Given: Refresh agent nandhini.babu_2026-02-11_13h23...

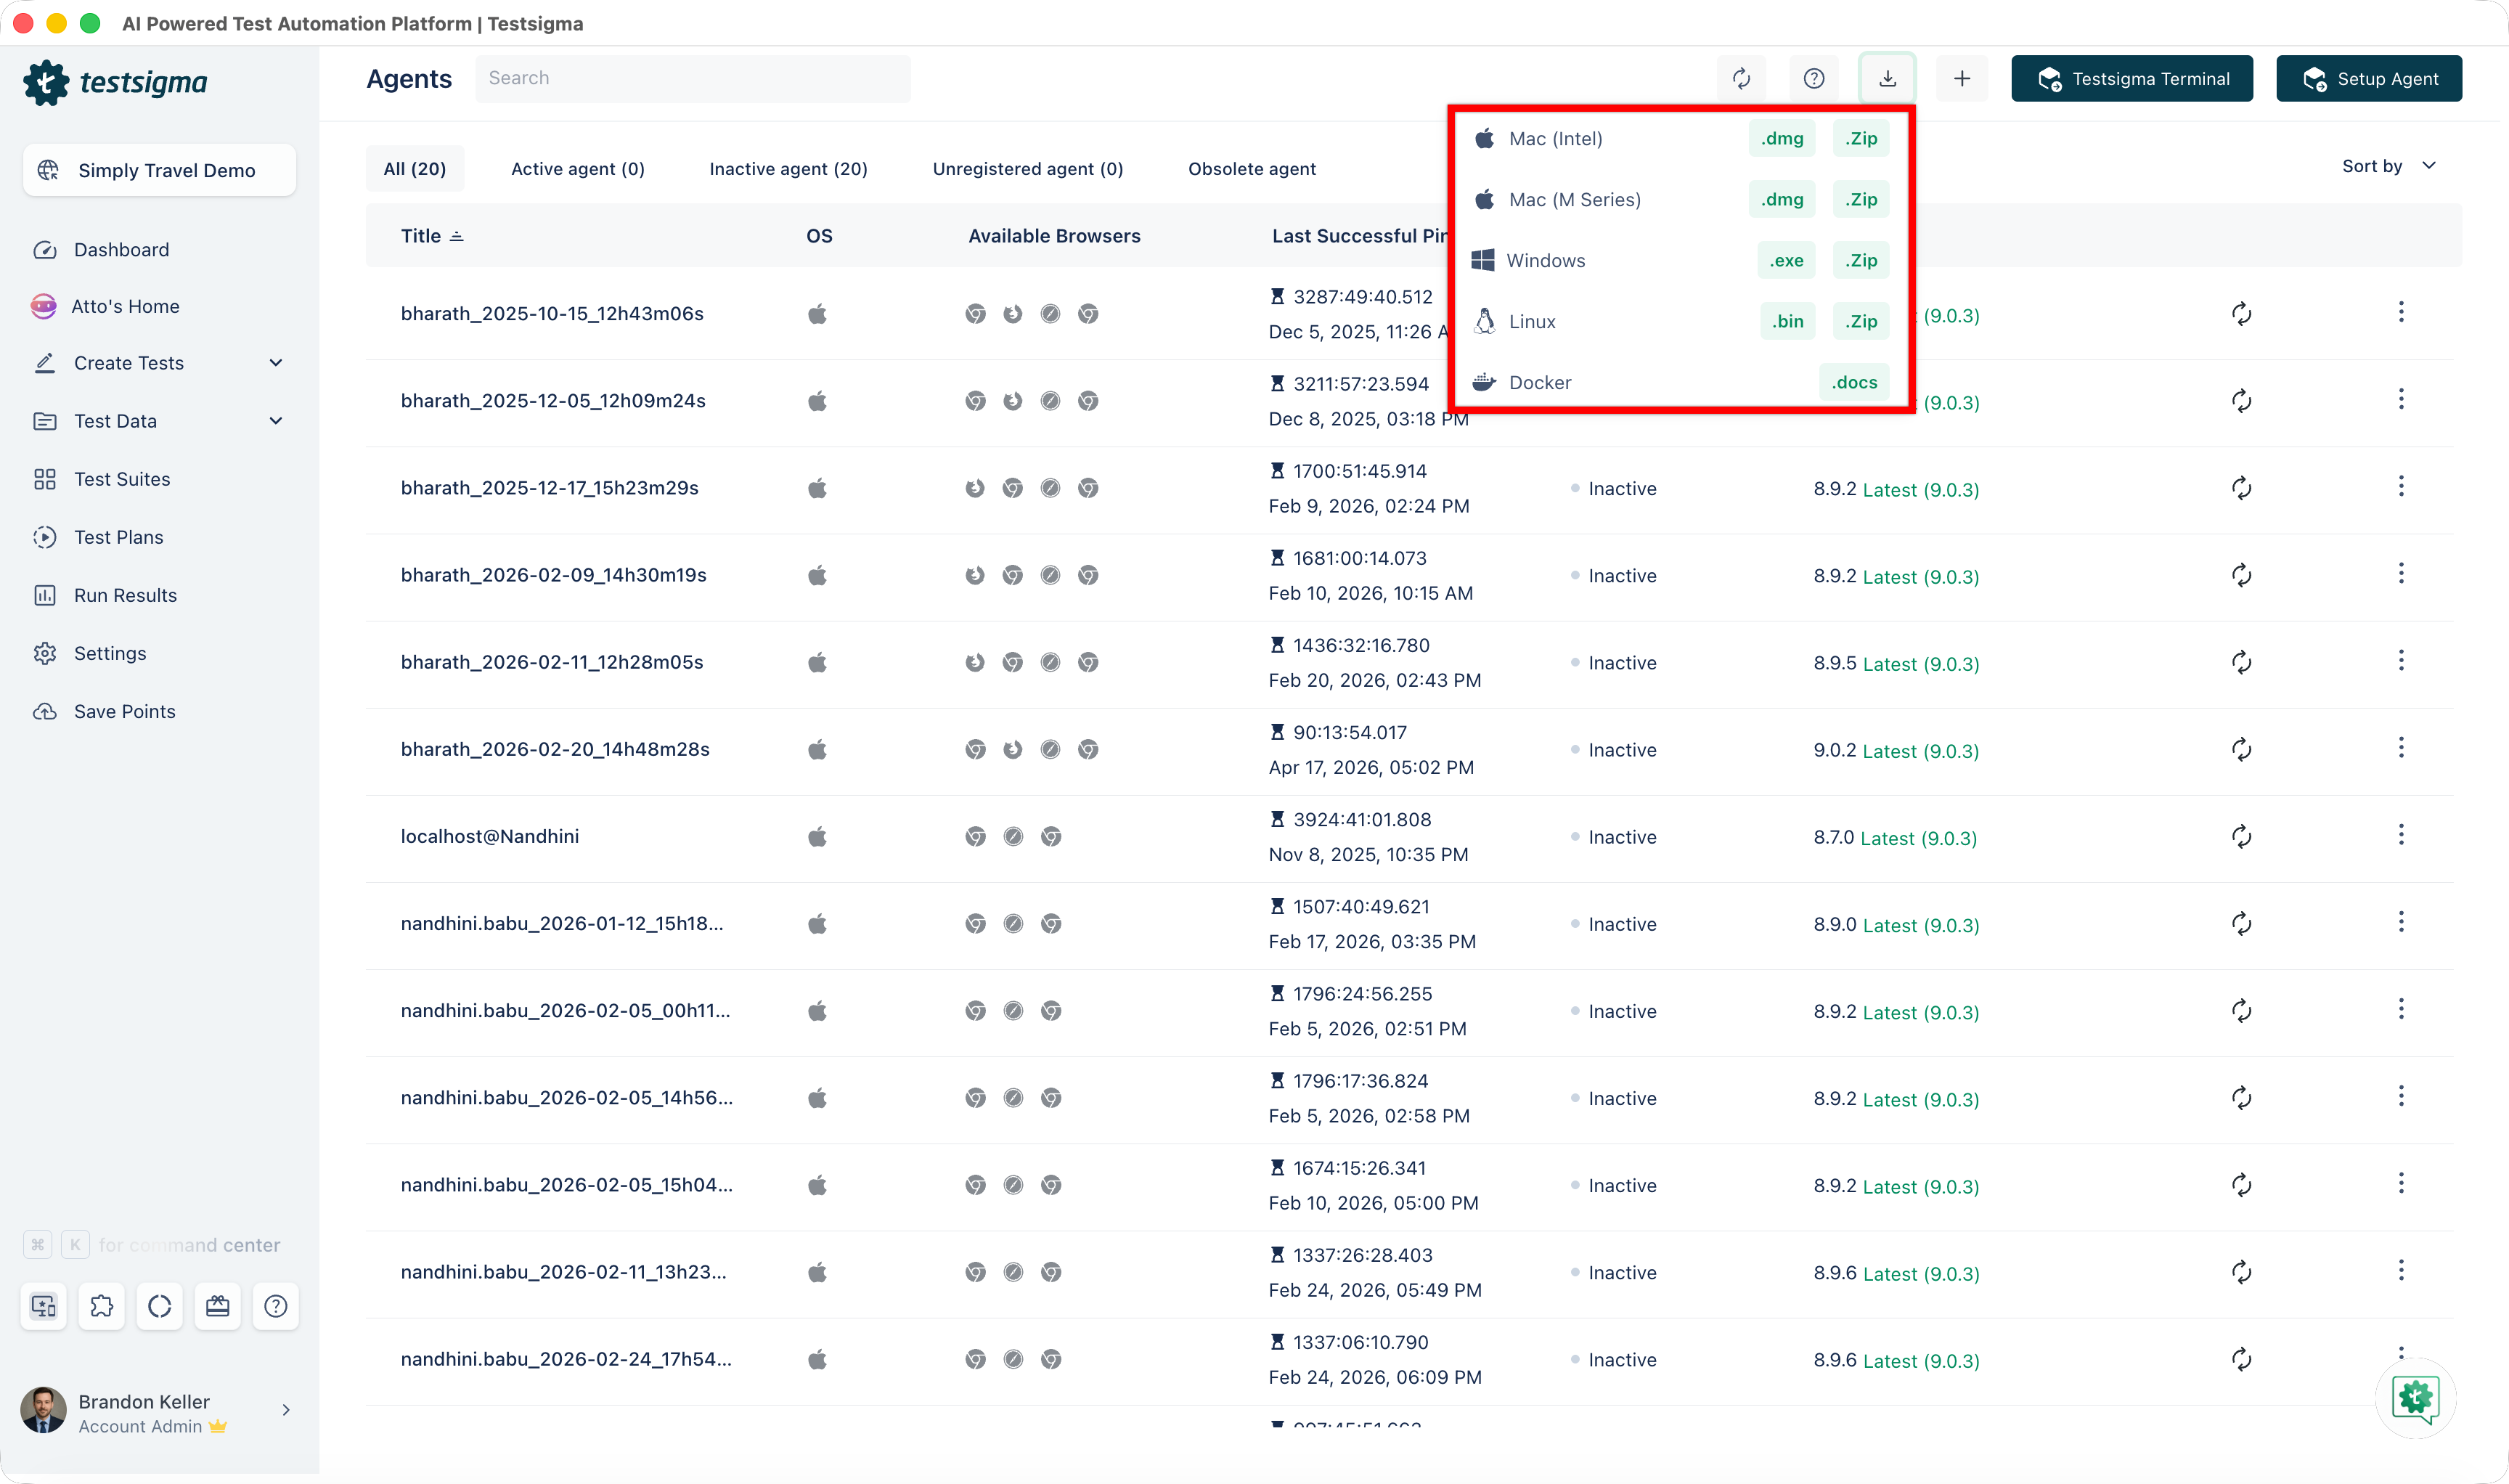Looking at the screenshot, I should click(2241, 1272).
